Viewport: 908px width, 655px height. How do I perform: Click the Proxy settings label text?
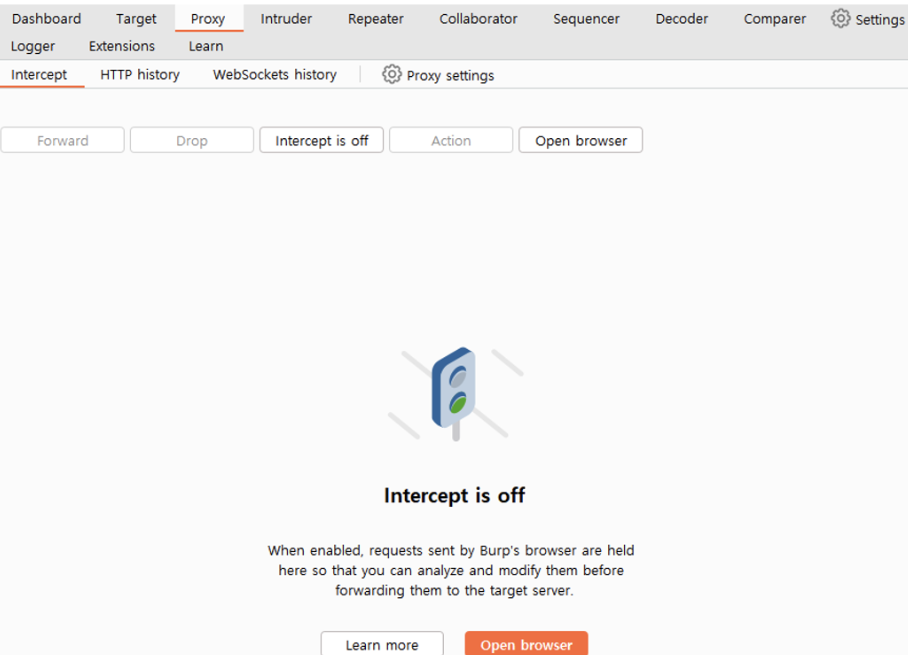point(451,75)
